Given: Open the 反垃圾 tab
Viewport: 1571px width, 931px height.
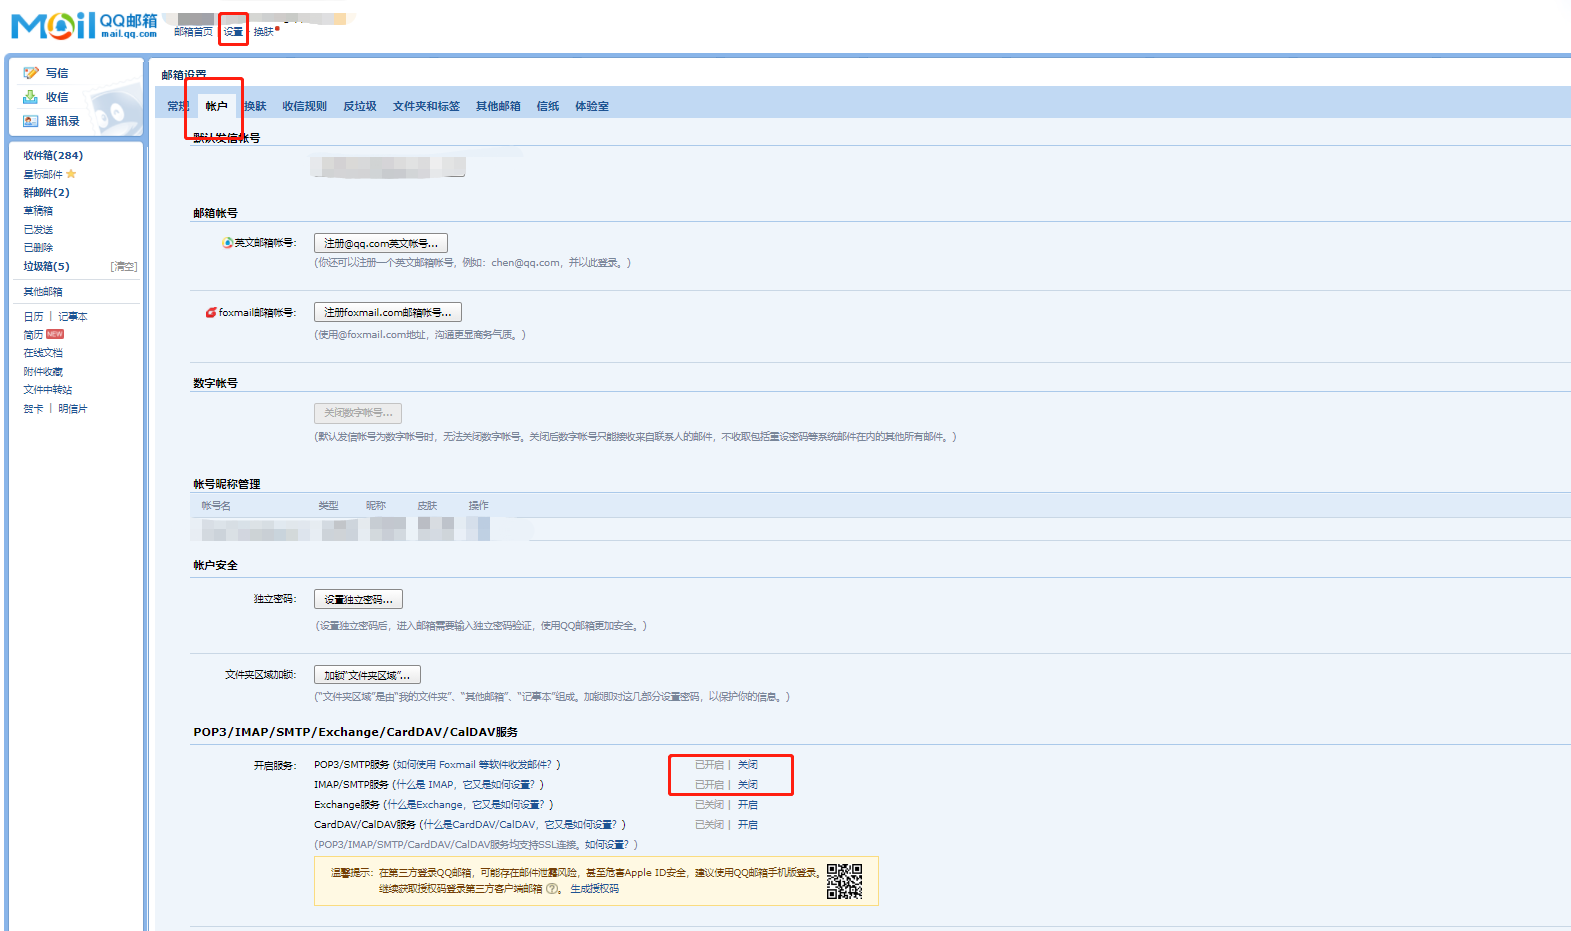Looking at the screenshot, I should (x=360, y=106).
